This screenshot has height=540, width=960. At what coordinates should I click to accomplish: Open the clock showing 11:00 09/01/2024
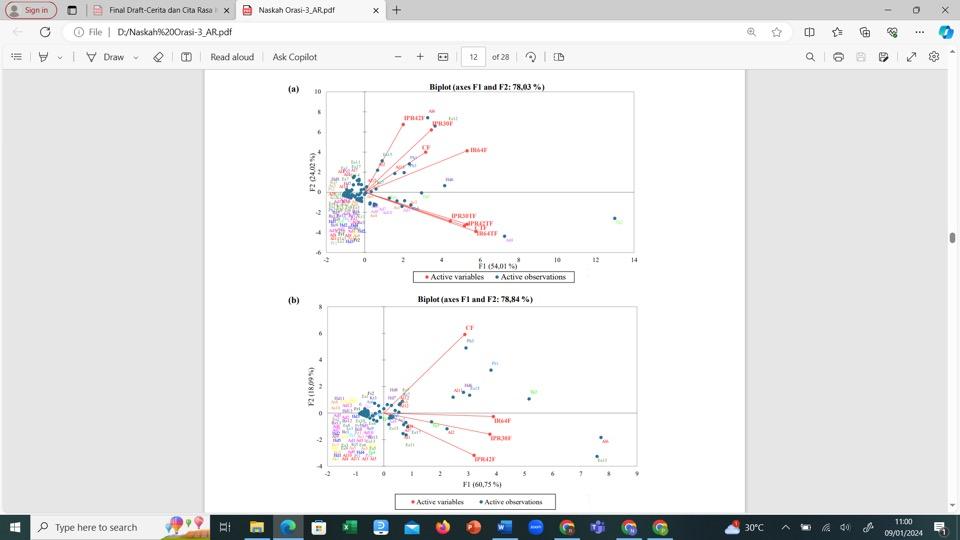tap(903, 527)
